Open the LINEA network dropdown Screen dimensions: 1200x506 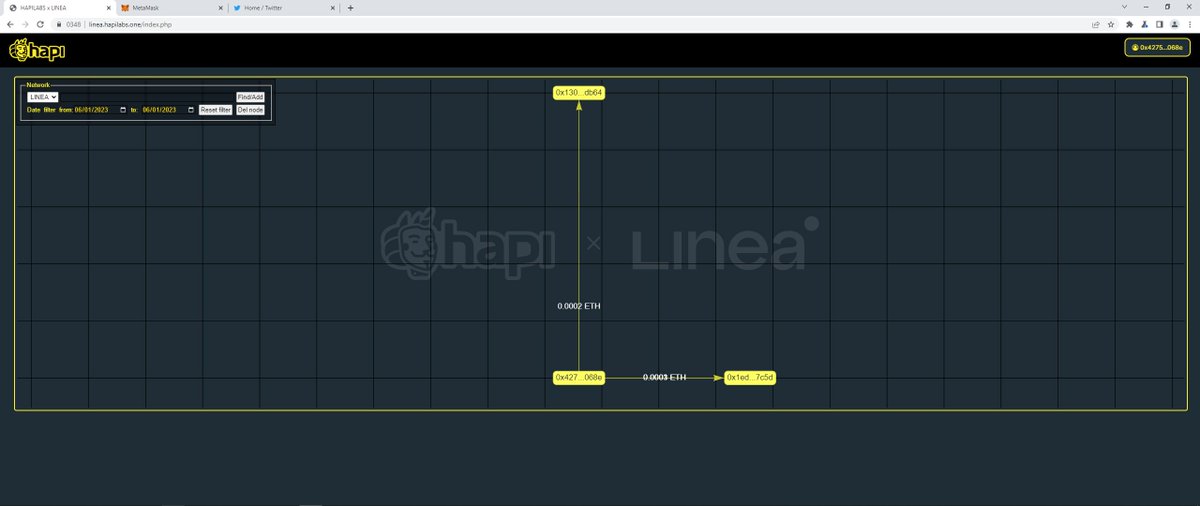[x=43, y=97]
